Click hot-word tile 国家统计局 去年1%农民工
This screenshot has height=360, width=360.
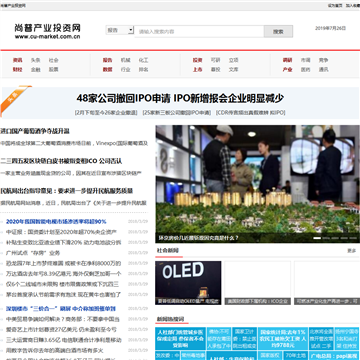point(283,338)
